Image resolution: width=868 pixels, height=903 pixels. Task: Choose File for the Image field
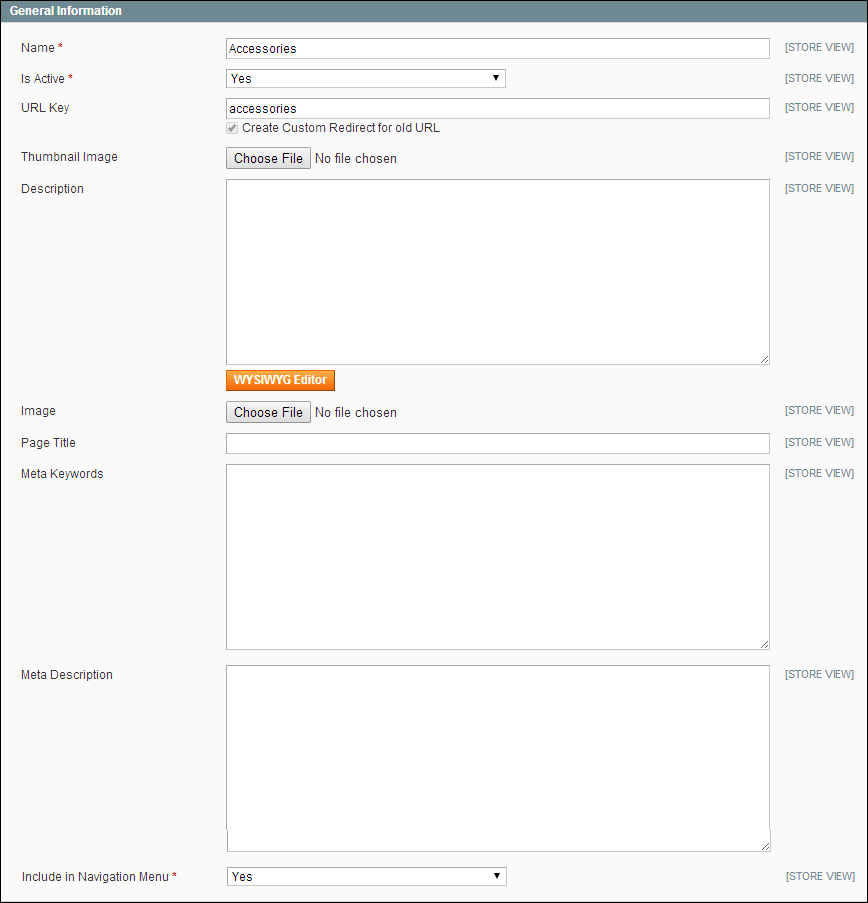coord(268,412)
